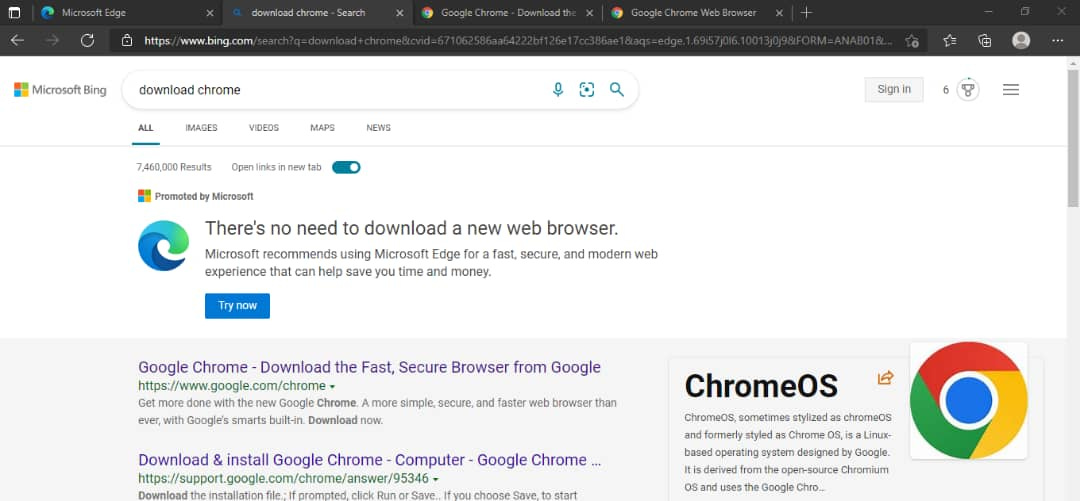Viewport: 1080px width, 501px height.
Task: Search by voice using microphone
Action: click(x=558, y=90)
